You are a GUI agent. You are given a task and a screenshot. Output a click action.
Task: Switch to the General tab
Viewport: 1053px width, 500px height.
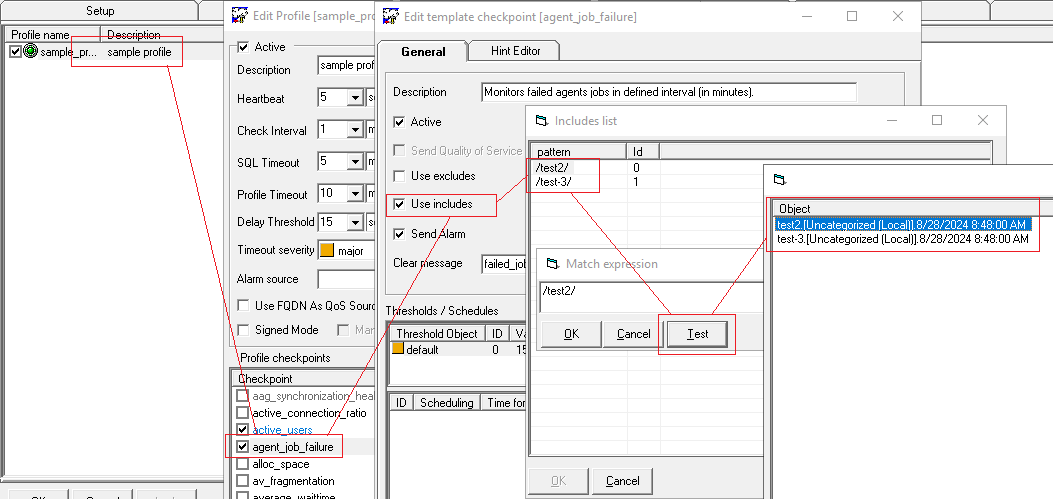click(x=423, y=51)
